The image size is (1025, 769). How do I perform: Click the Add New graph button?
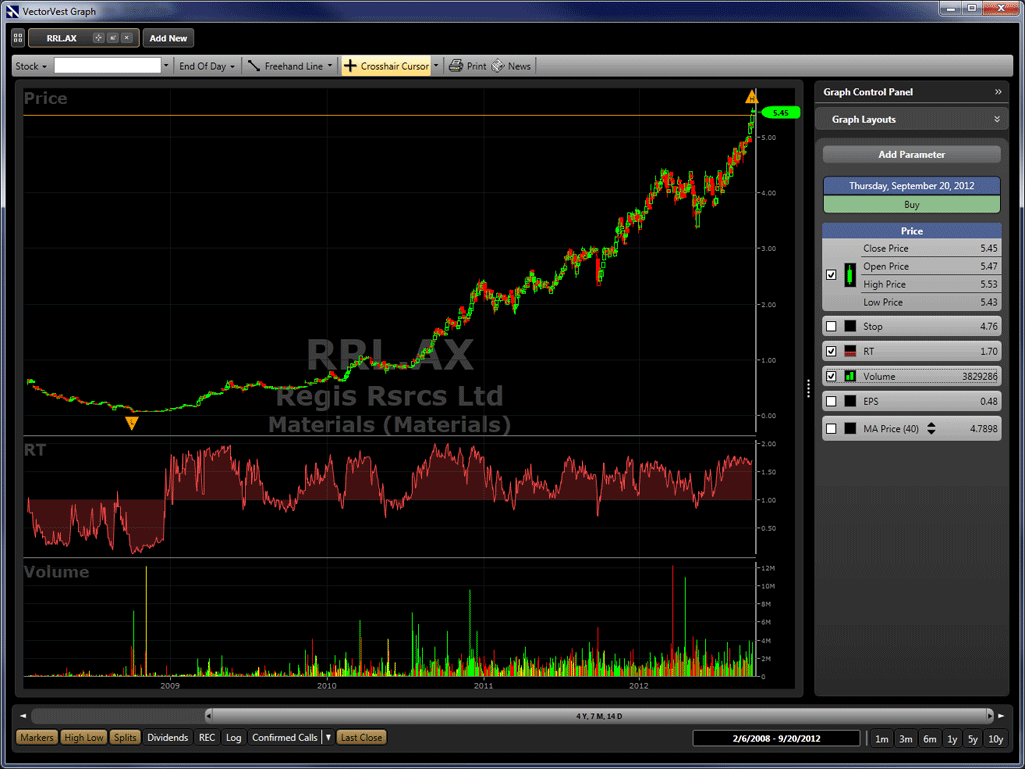[x=168, y=38]
